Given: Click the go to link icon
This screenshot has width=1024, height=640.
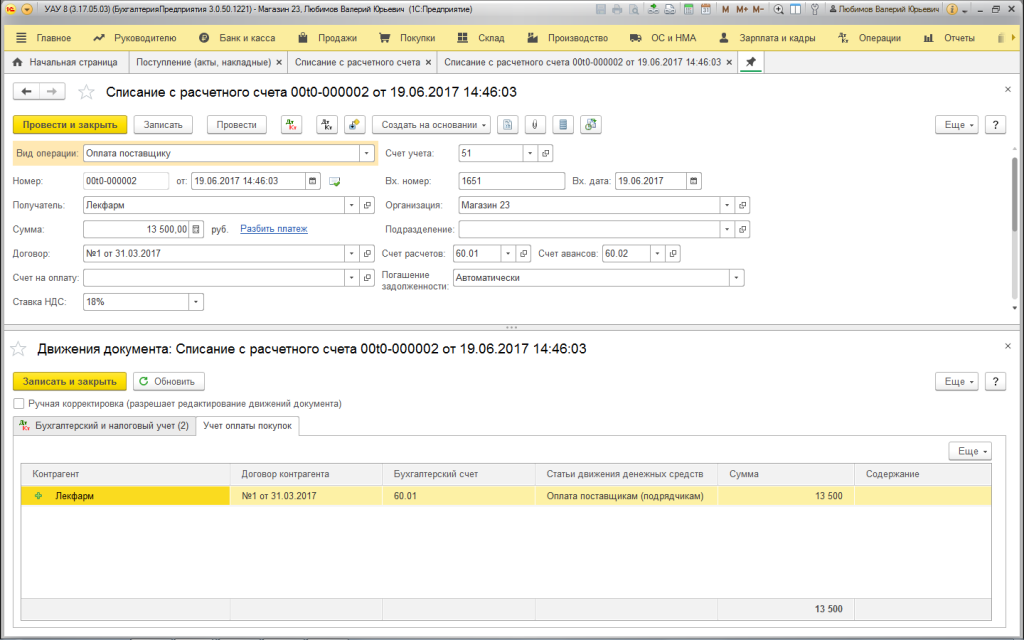Looking at the screenshot, I should (x=670, y=10).
